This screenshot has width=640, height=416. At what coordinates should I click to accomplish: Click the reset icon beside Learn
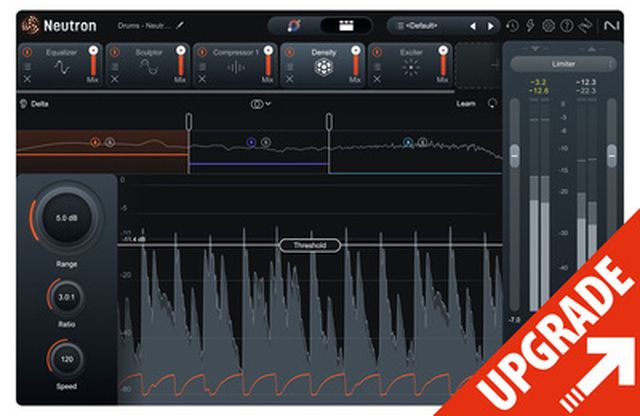pyautogui.click(x=492, y=102)
